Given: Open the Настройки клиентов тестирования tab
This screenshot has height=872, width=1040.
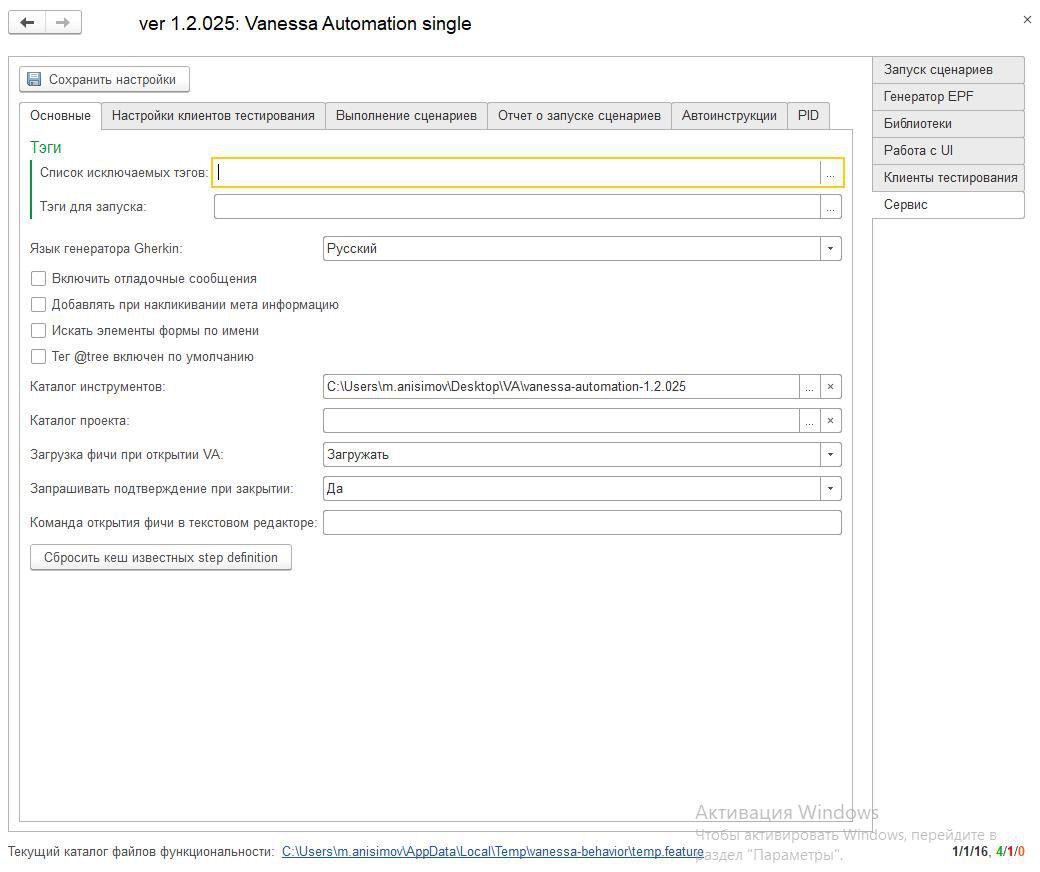Looking at the screenshot, I should click(213, 115).
